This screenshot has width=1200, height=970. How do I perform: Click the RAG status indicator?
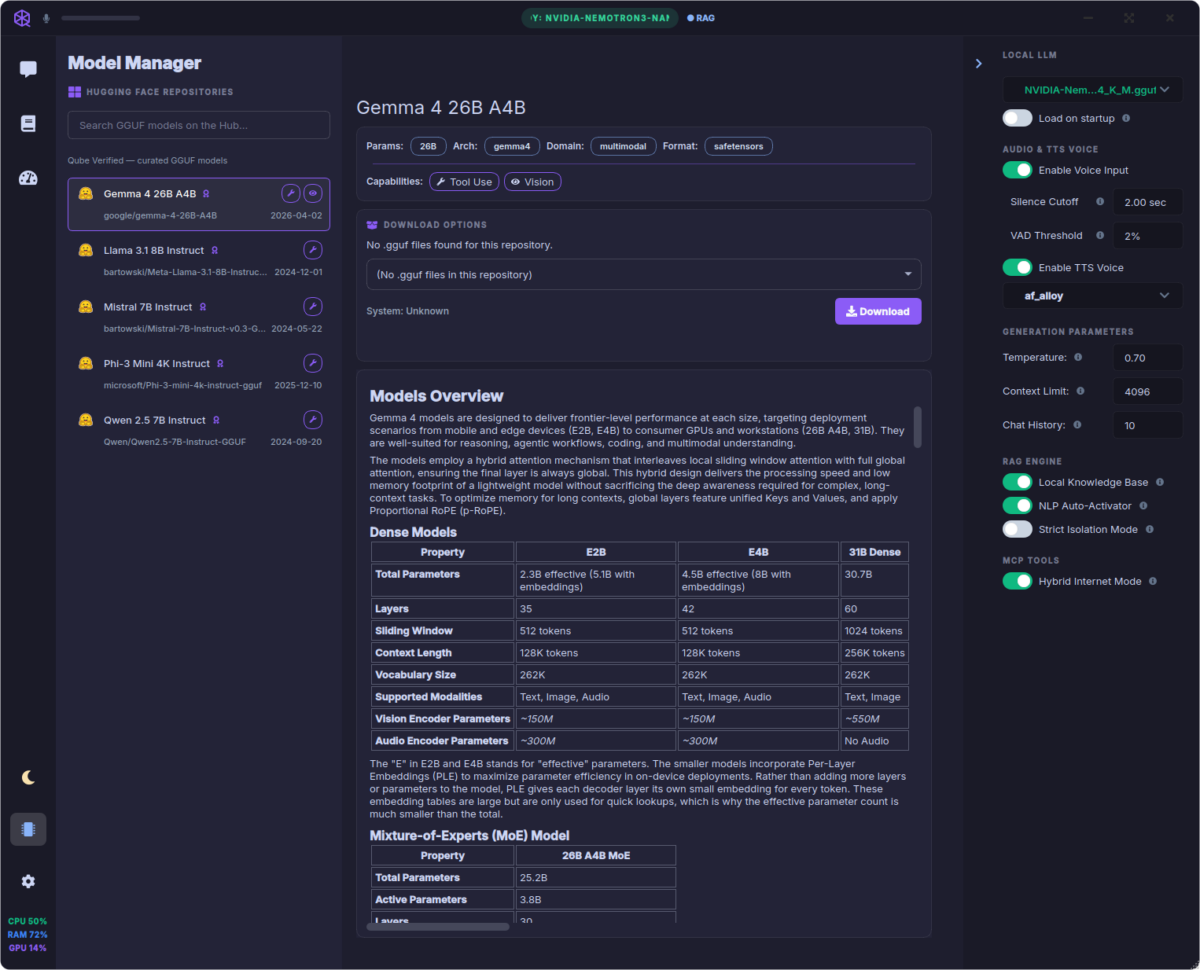(700, 18)
